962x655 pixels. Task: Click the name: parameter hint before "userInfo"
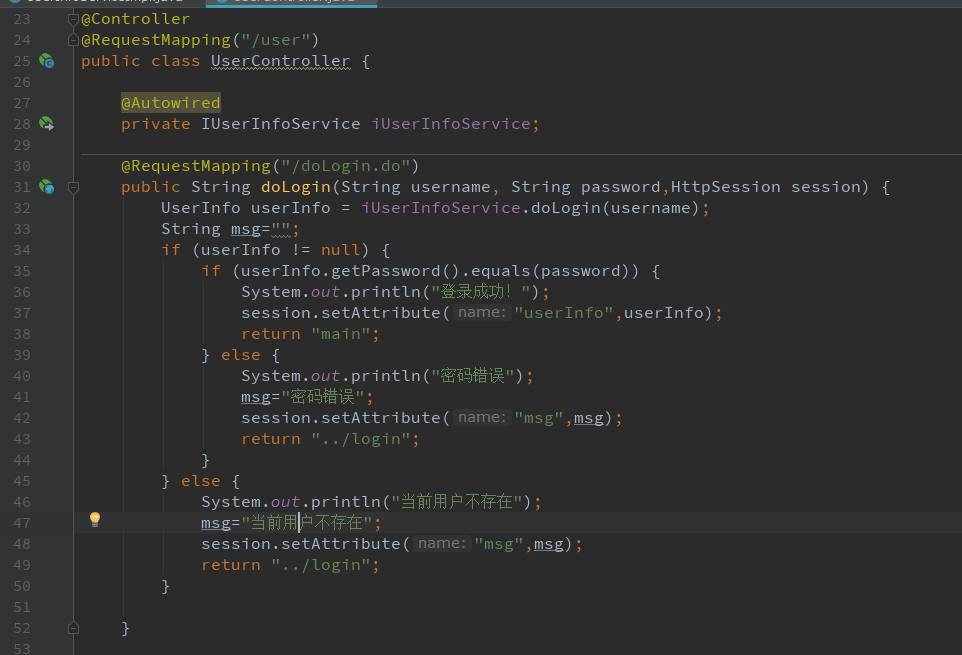(482, 313)
